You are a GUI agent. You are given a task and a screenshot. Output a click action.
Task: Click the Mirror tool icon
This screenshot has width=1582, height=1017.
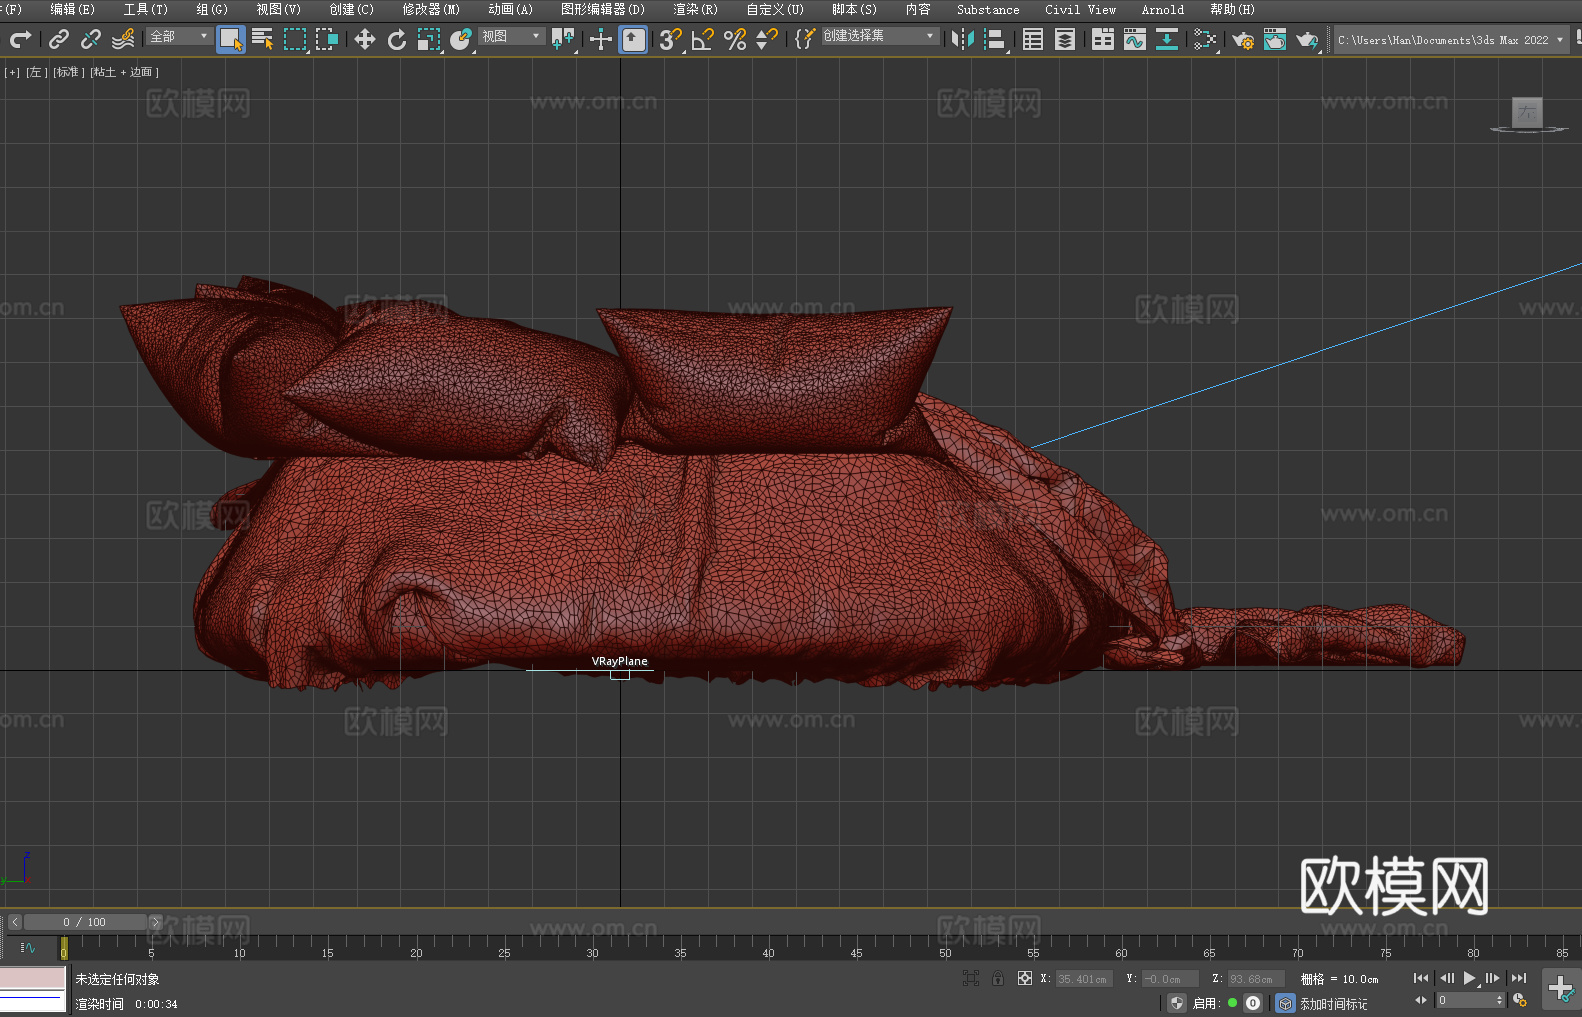pos(962,39)
